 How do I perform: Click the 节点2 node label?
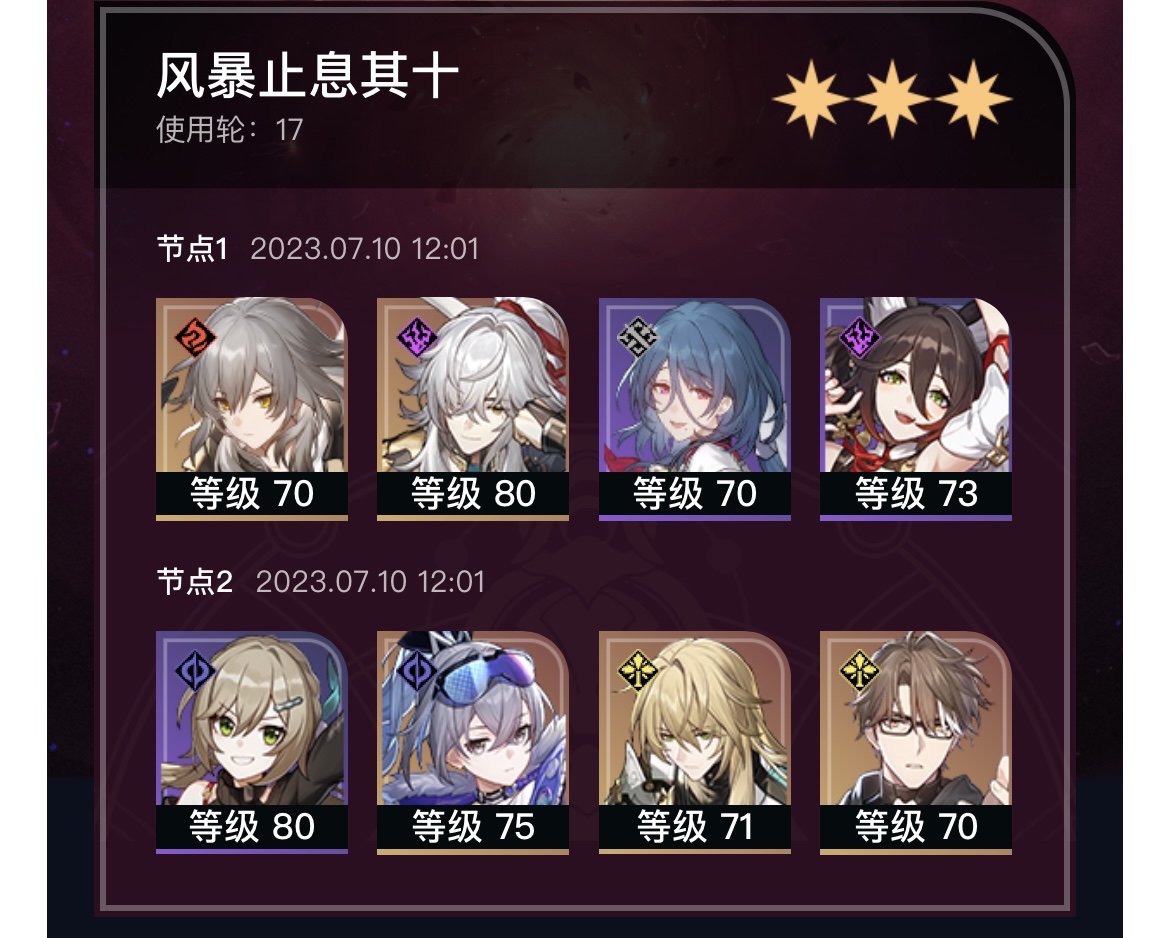(x=195, y=581)
